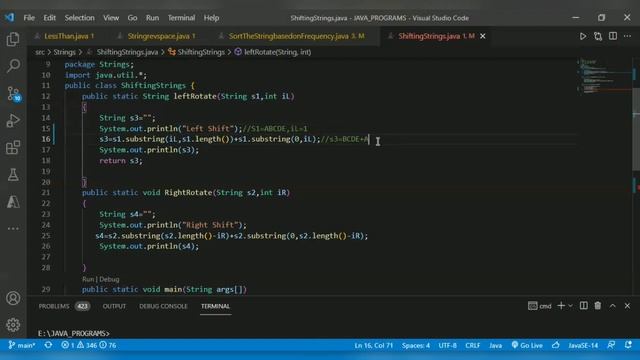
Task: Open the Help menu
Action: 211,18
